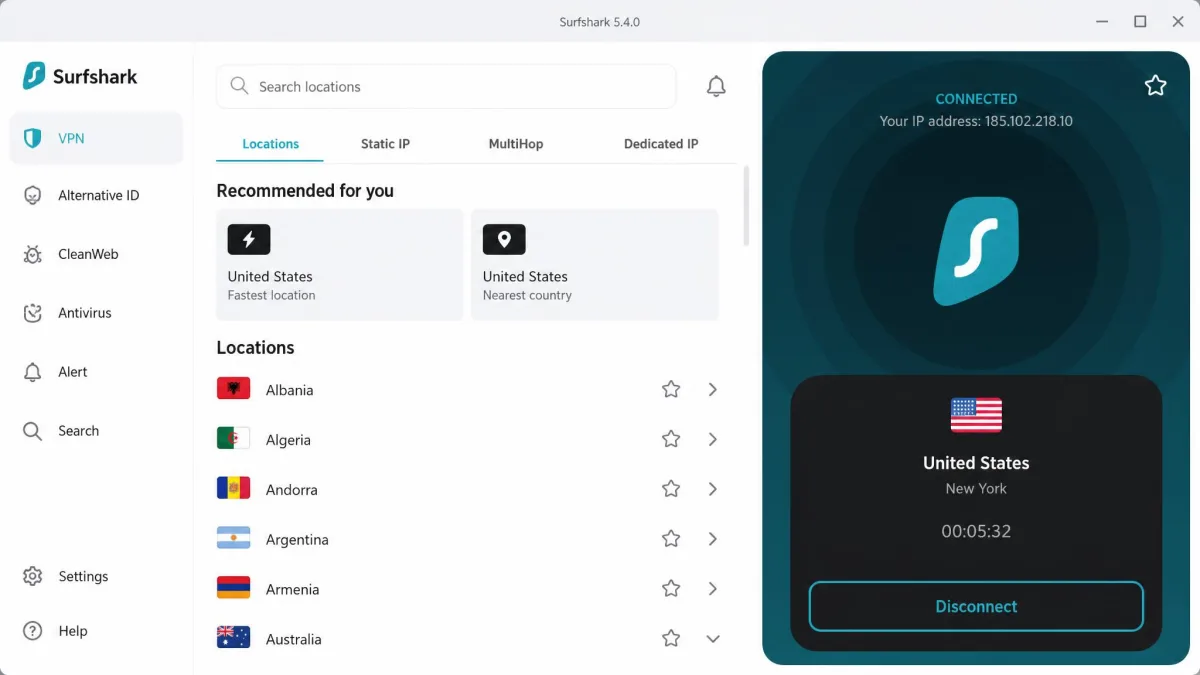This screenshot has height=675, width=1200.
Task: Click the New York server label
Action: [x=976, y=488]
